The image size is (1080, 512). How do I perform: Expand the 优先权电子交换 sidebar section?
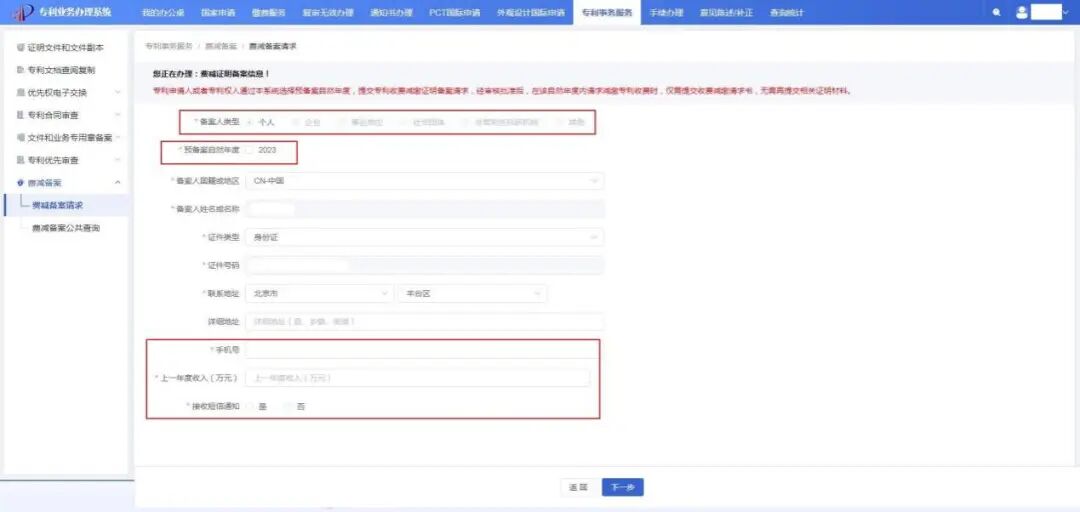click(68, 92)
